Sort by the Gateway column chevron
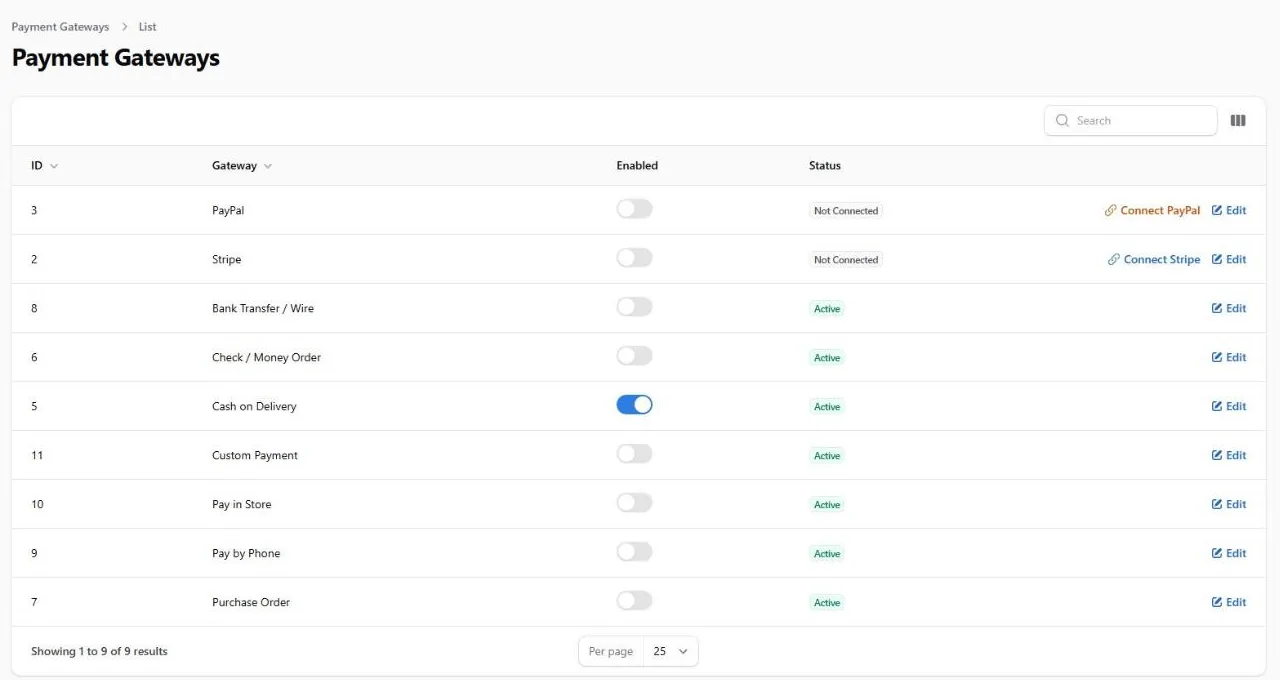1280x680 pixels. point(268,167)
